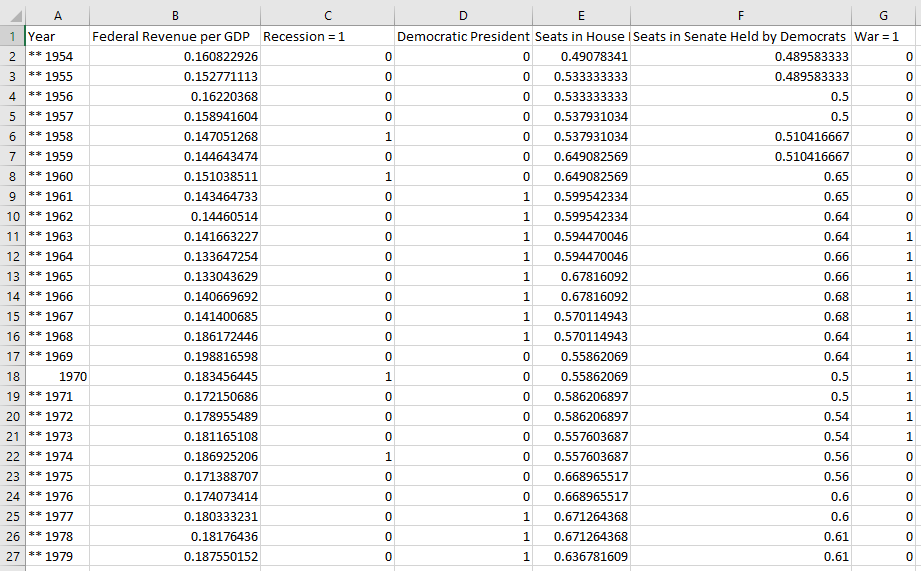The height and width of the screenshot is (571, 921).
Task: Select the value 0.186925206
Action: click(175, 456)
